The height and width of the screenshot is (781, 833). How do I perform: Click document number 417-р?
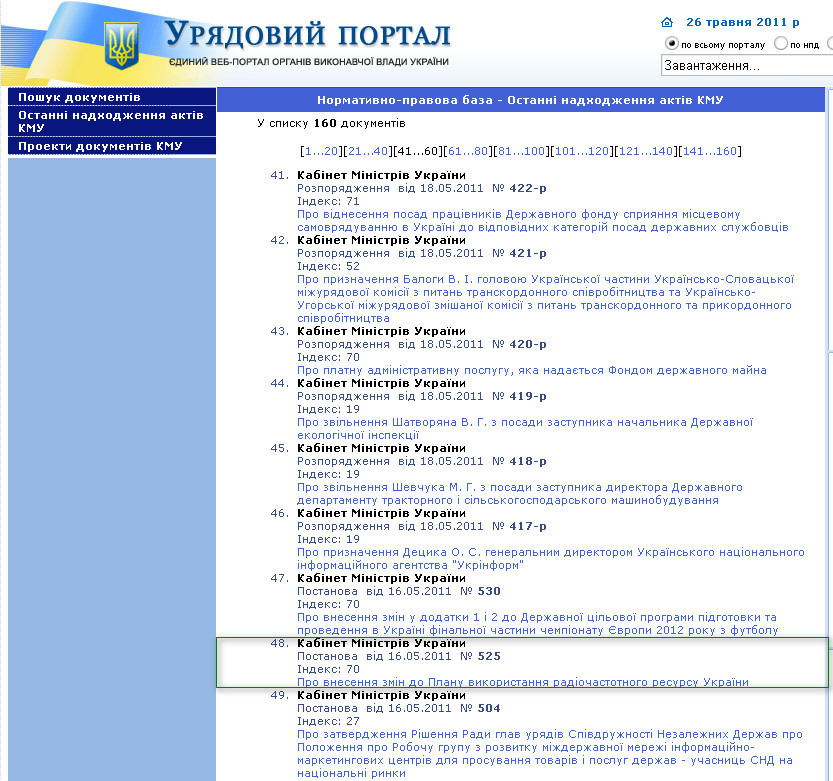click(x=528, y=527)
